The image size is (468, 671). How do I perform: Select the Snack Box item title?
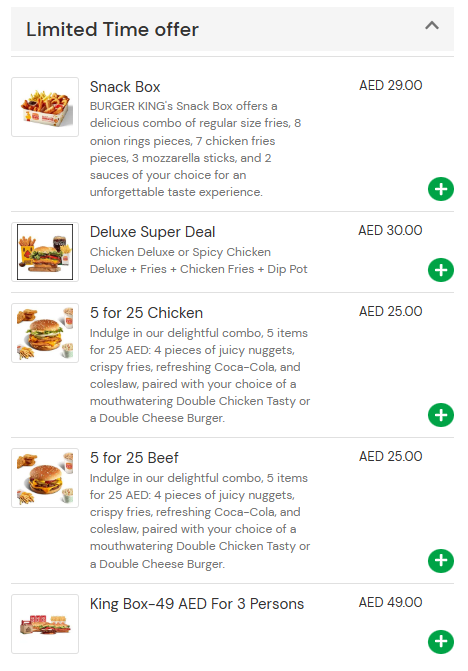[x=125, y=87]
